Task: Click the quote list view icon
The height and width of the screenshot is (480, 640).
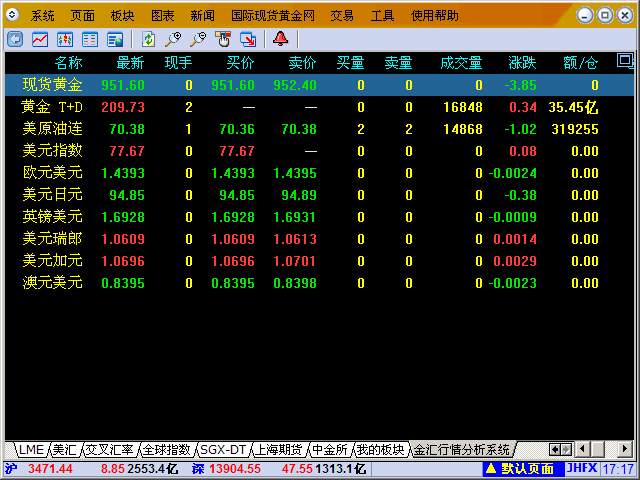Action: click(x=90, y=39)
